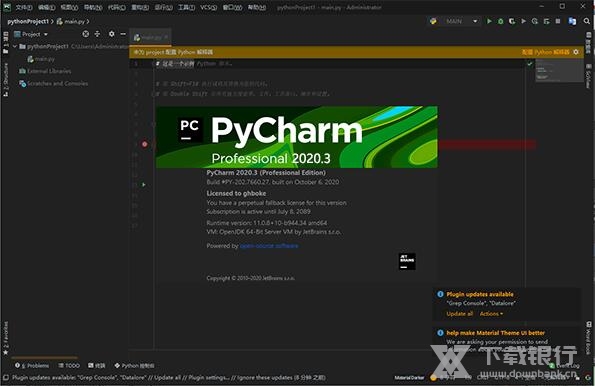Click the Python logo icon beside MAIN
This screenshot has height=386, width=595.
point(433,21)
